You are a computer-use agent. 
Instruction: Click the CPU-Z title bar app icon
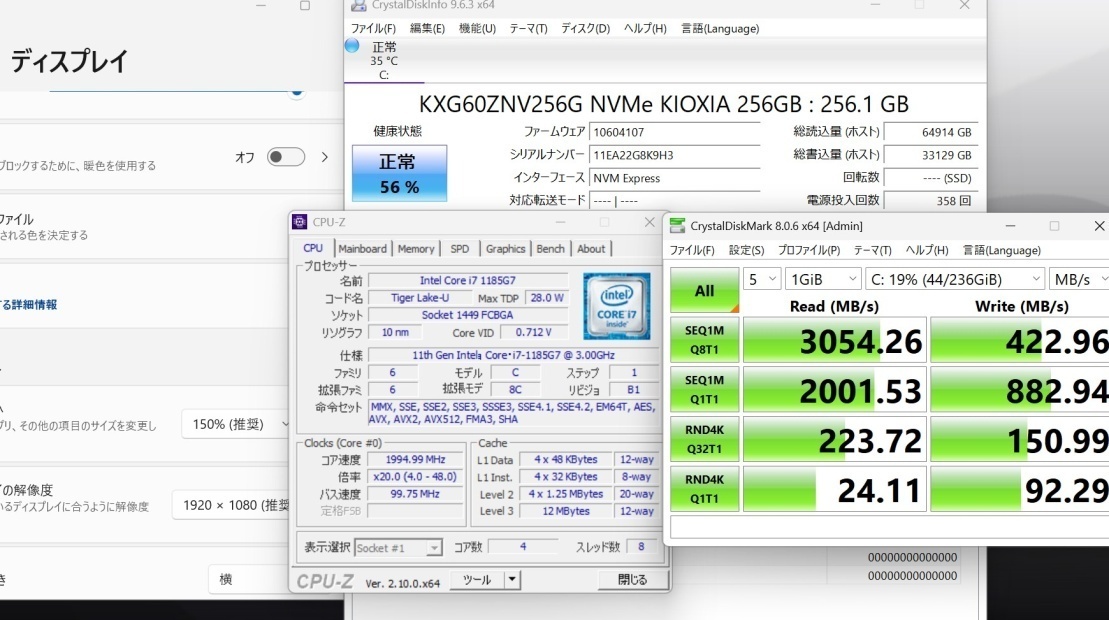[300, 222]
